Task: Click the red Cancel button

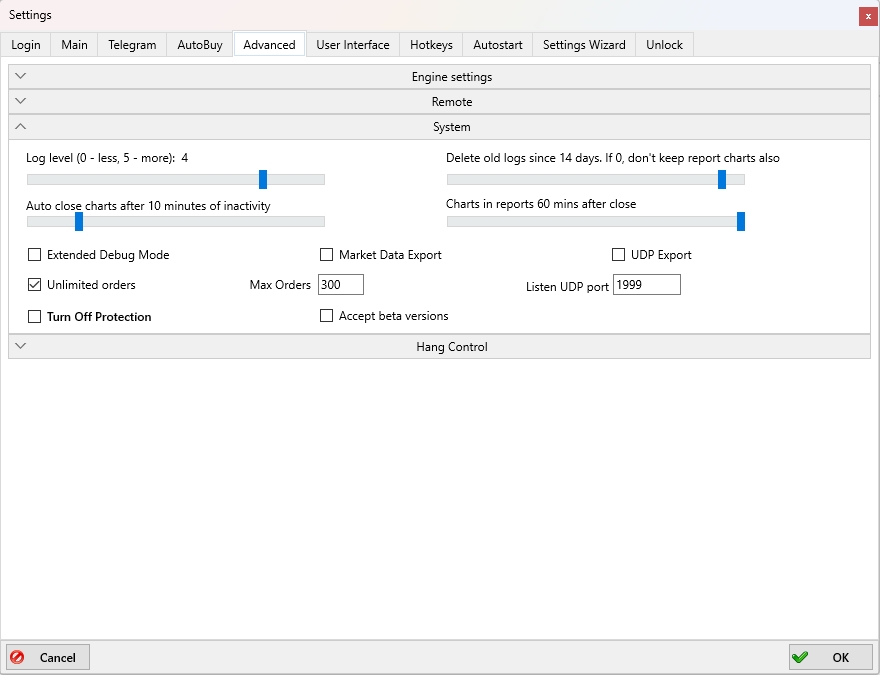Action: 47,657
